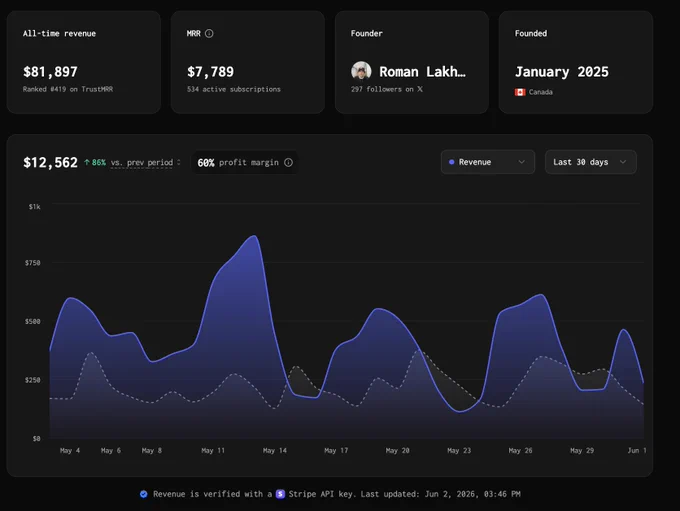Screen dimensions: 680x511
Task: Click the May 4 axis label
Action: coord(70,450)
